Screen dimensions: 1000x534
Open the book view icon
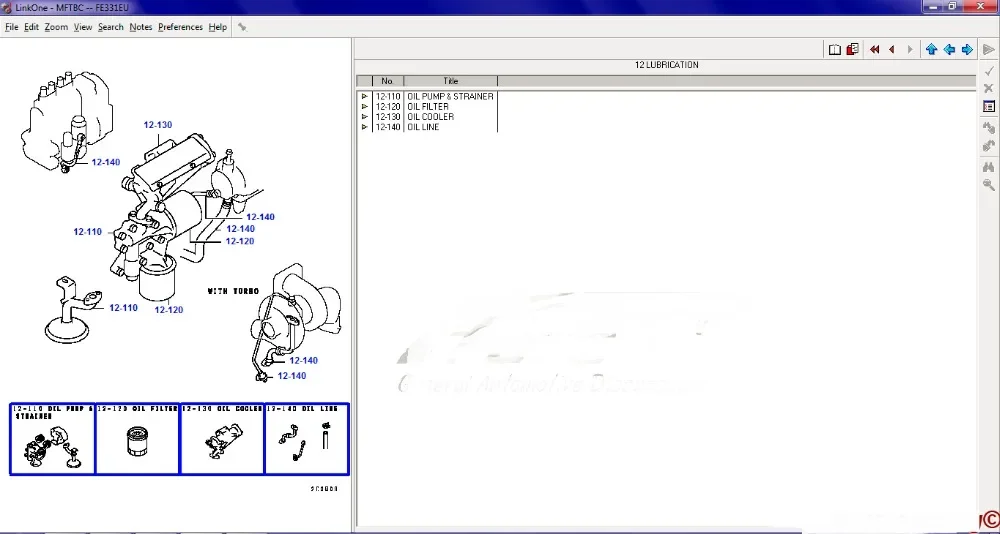(x=834, y=50)
